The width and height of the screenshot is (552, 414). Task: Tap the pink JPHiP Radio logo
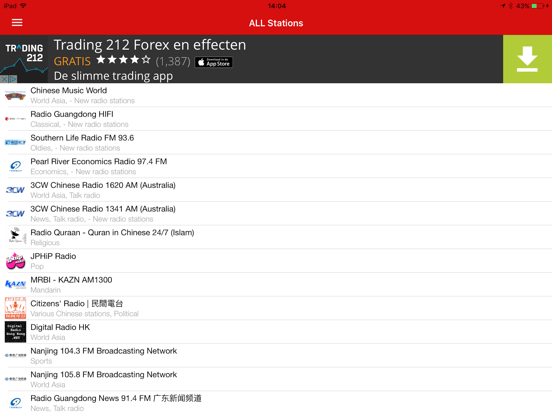tap(15, 261)
